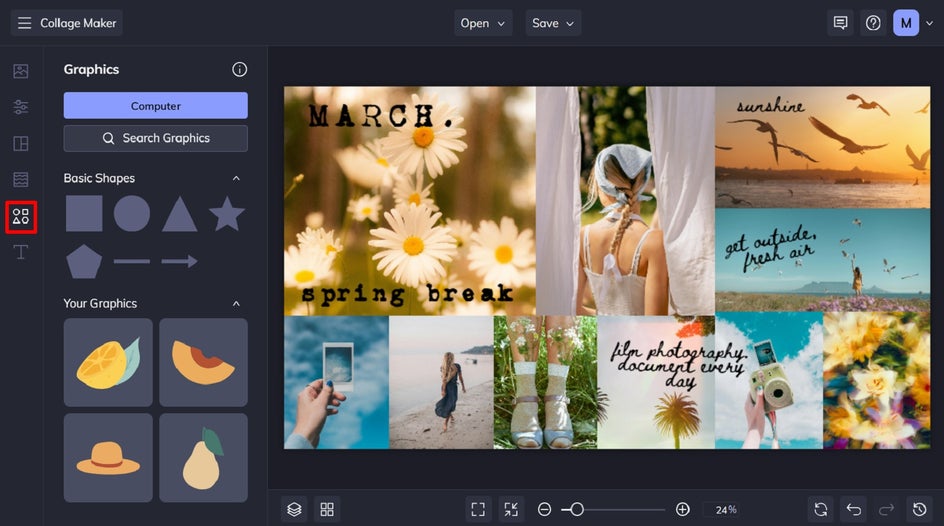Image resolution: width=944 pixels, height=526 pixels.
Task: Select the instant camera photo
Action: tap(769, 380)
